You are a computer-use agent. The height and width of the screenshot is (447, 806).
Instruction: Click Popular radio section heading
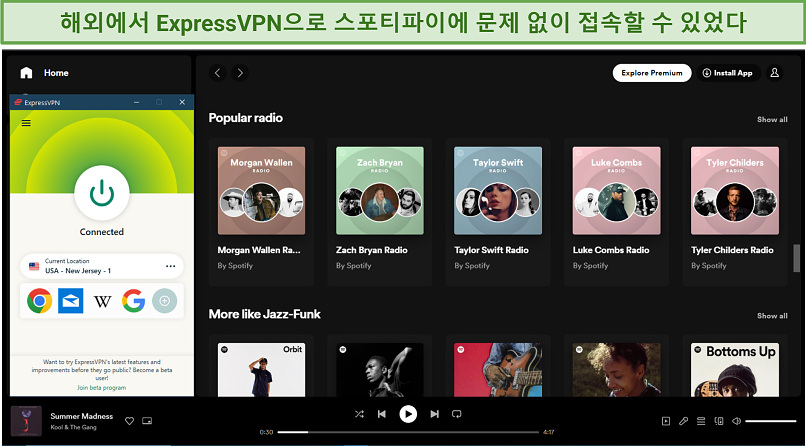coord(246,118)
